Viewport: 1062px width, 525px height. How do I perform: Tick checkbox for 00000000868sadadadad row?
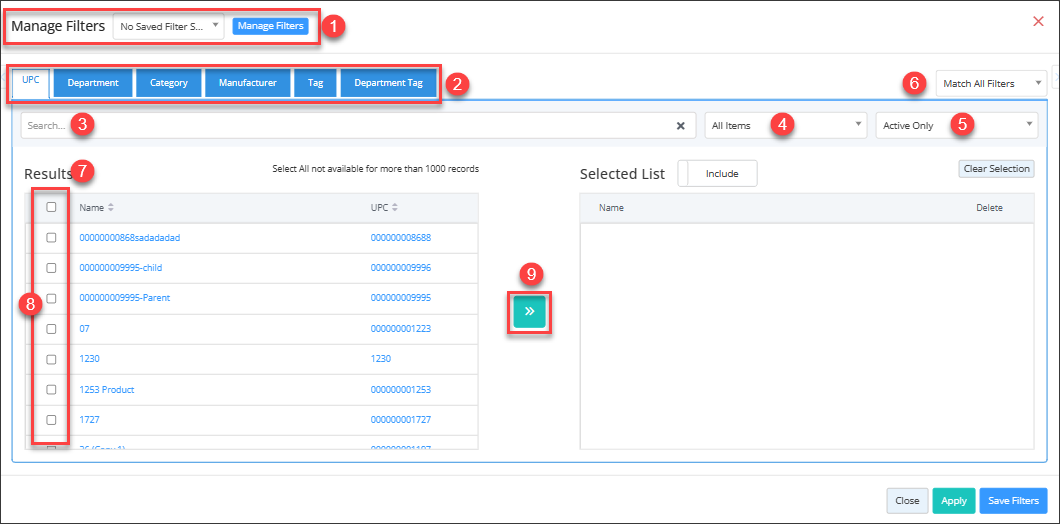coord(51,238)
